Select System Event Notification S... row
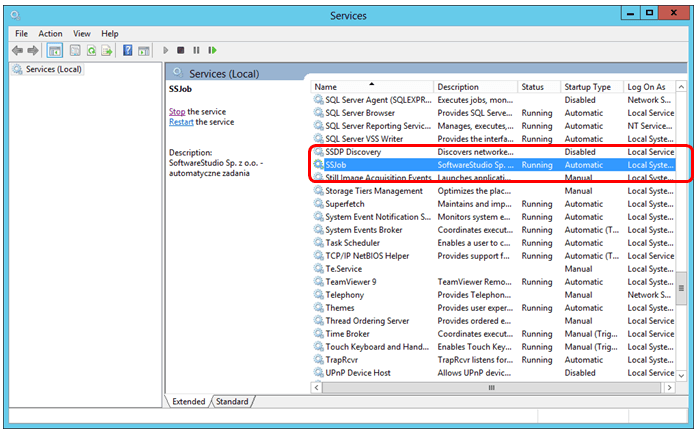 click(x=493, y=217)
